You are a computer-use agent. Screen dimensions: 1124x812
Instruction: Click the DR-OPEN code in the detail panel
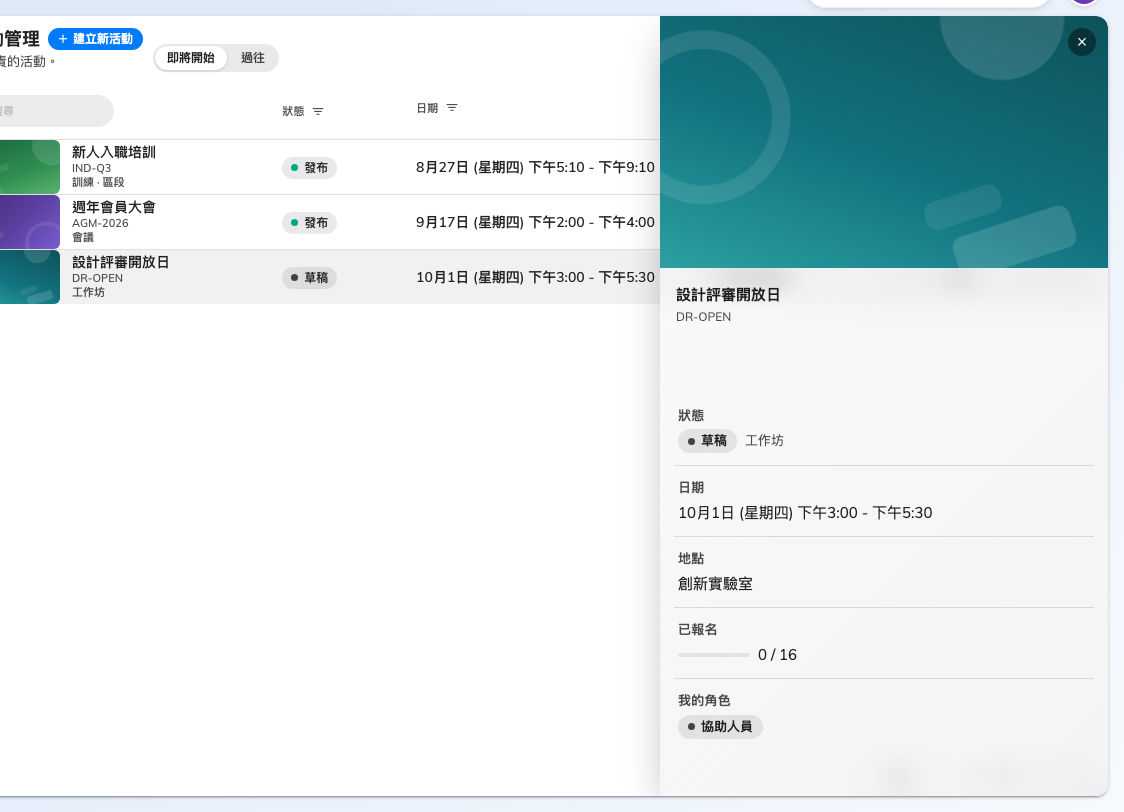[703, 317]
